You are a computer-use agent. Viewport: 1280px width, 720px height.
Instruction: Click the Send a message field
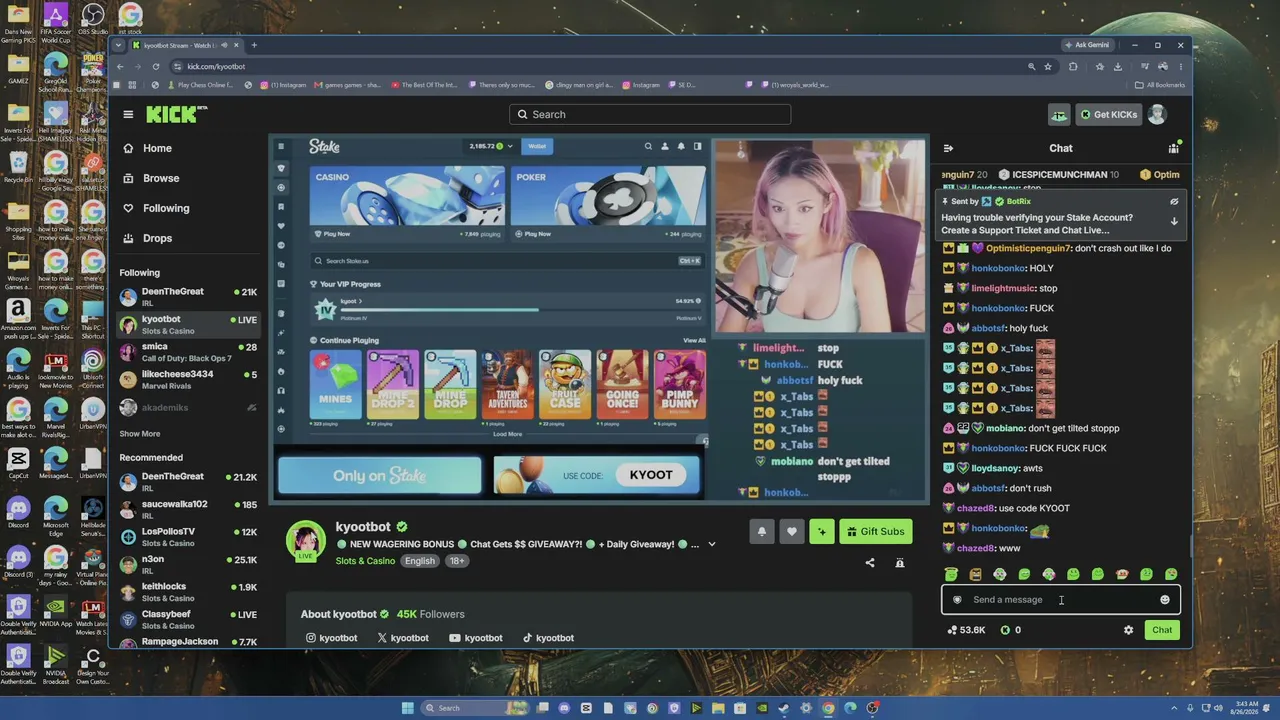pos(1060,600)
